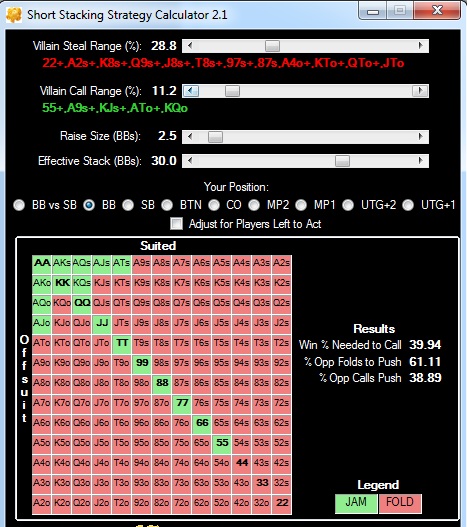This screenshot has width=467, height=527.
Task: Click right arrow of Raise Size slider
Action: pos(421,136)
